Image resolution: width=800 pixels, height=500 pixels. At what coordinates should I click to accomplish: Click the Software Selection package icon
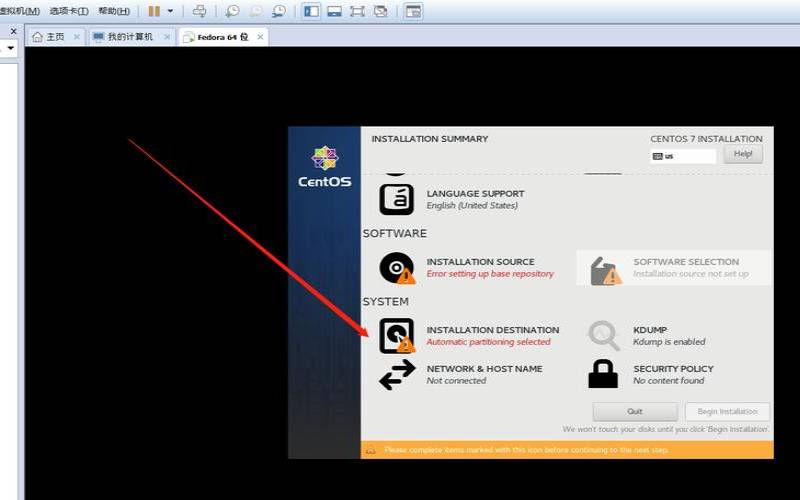click(606, 270)
